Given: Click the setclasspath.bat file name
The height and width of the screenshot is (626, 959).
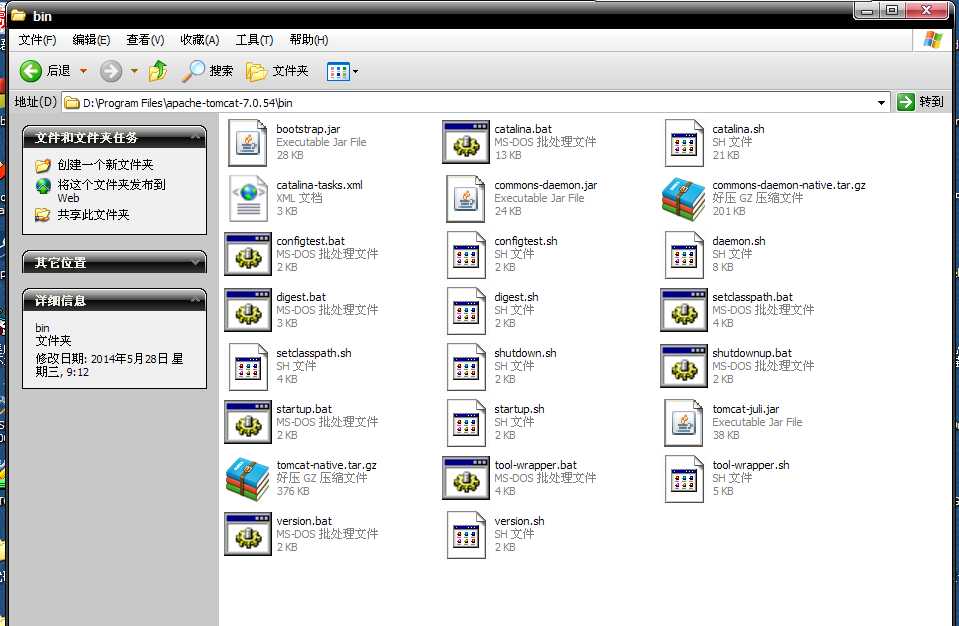Looking at the screenshot, I should [752, 297].
